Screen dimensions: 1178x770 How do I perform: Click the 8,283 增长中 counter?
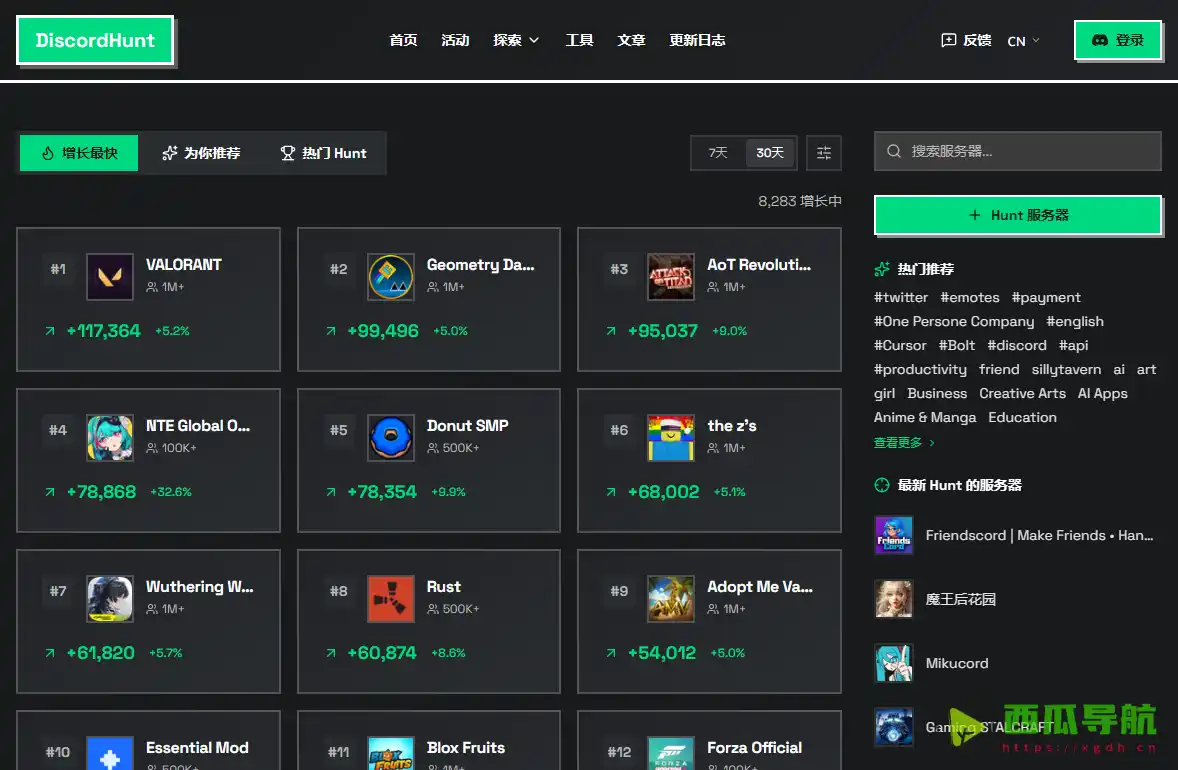tap(799, 201)
